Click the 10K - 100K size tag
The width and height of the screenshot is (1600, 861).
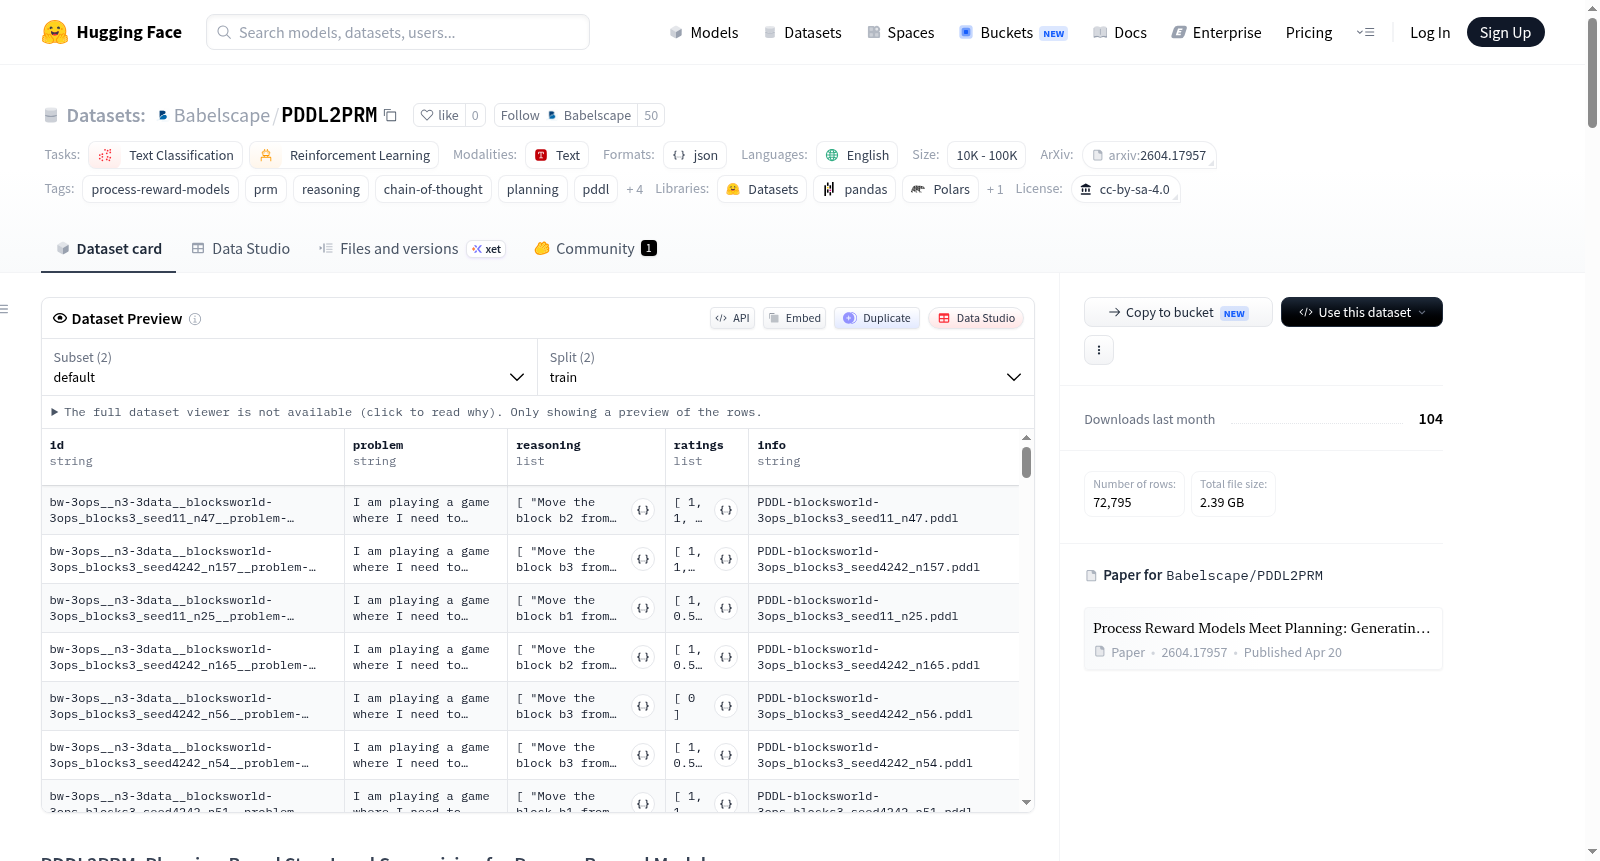tap(986, 155)
